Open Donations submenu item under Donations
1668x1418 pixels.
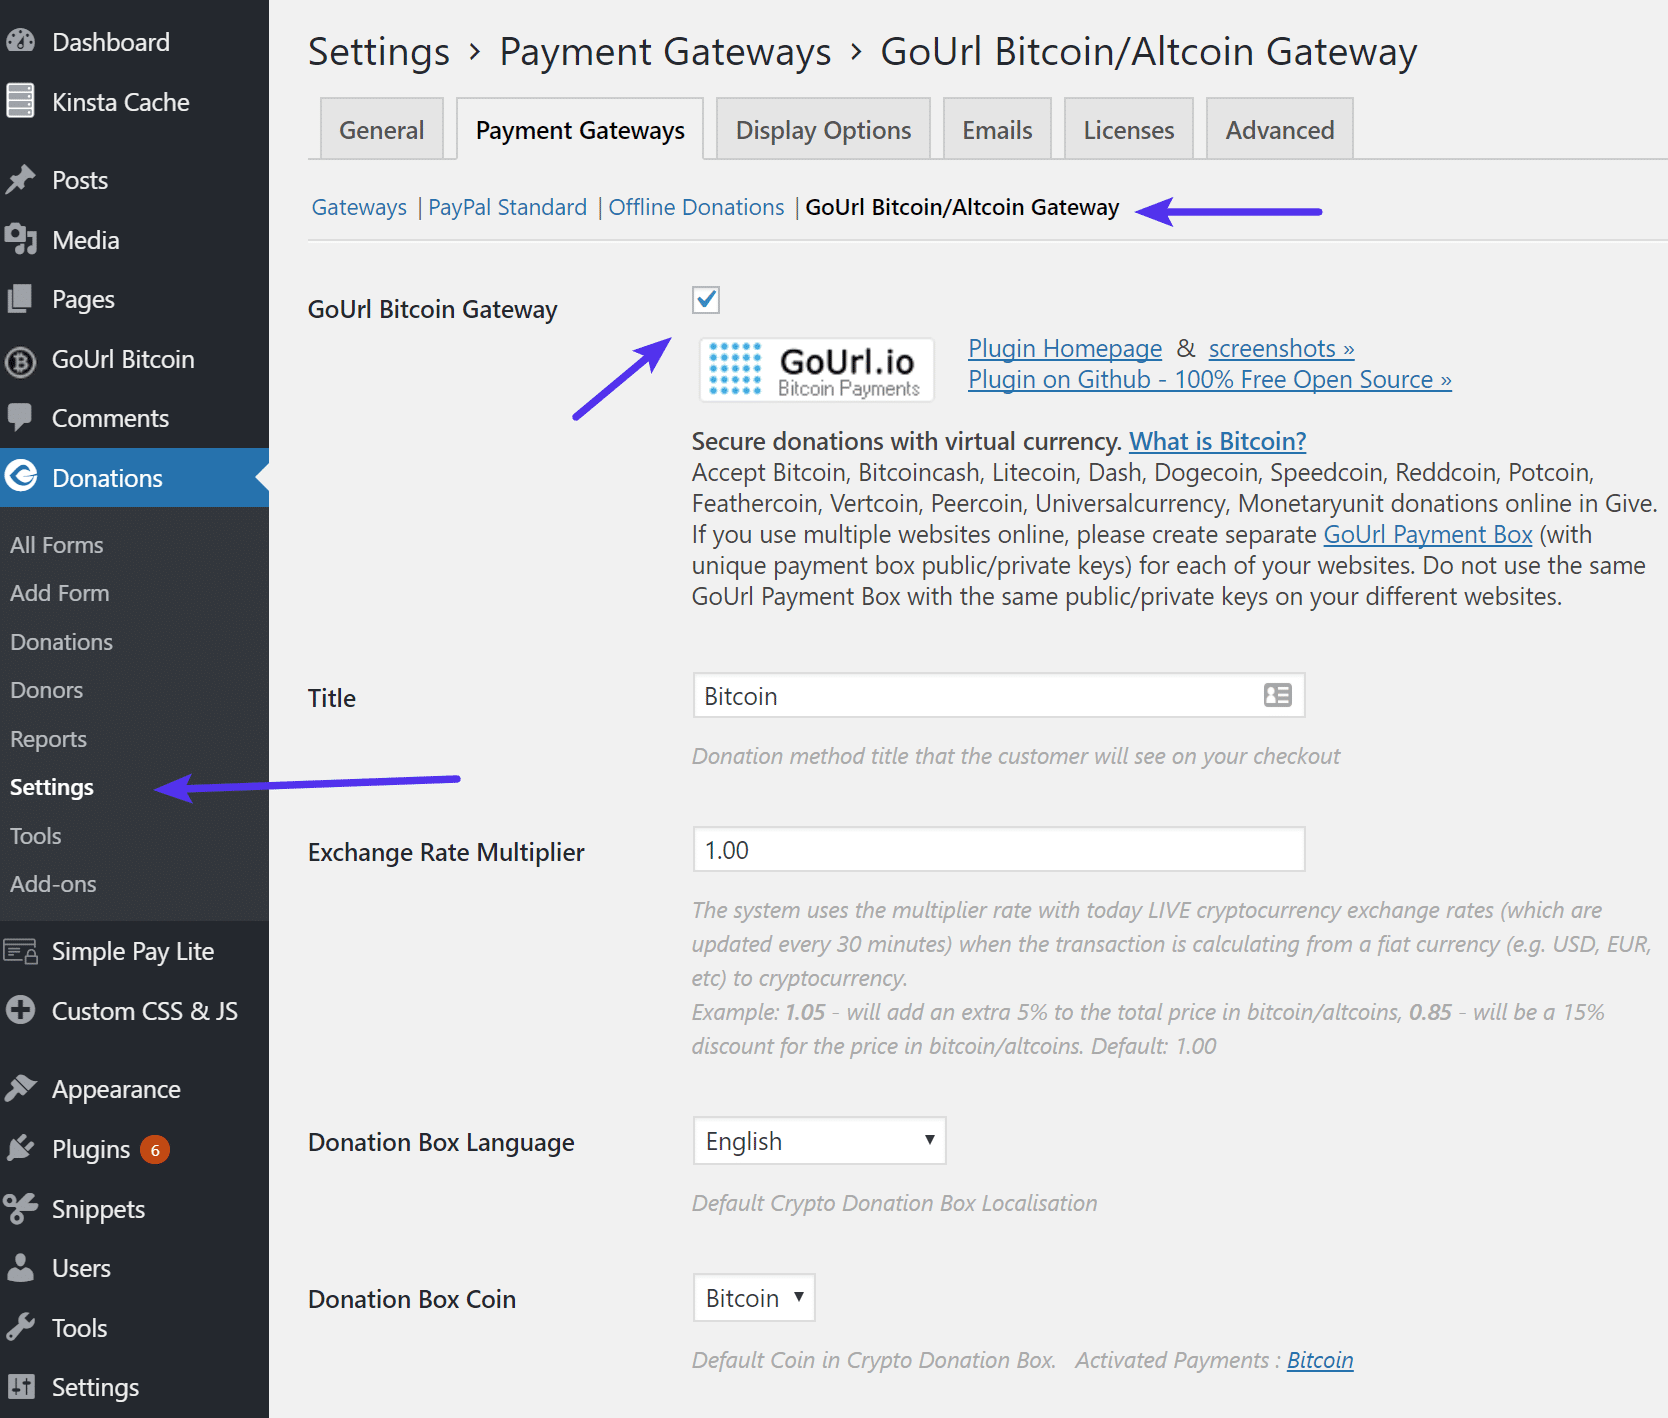(x=62, y=642)
